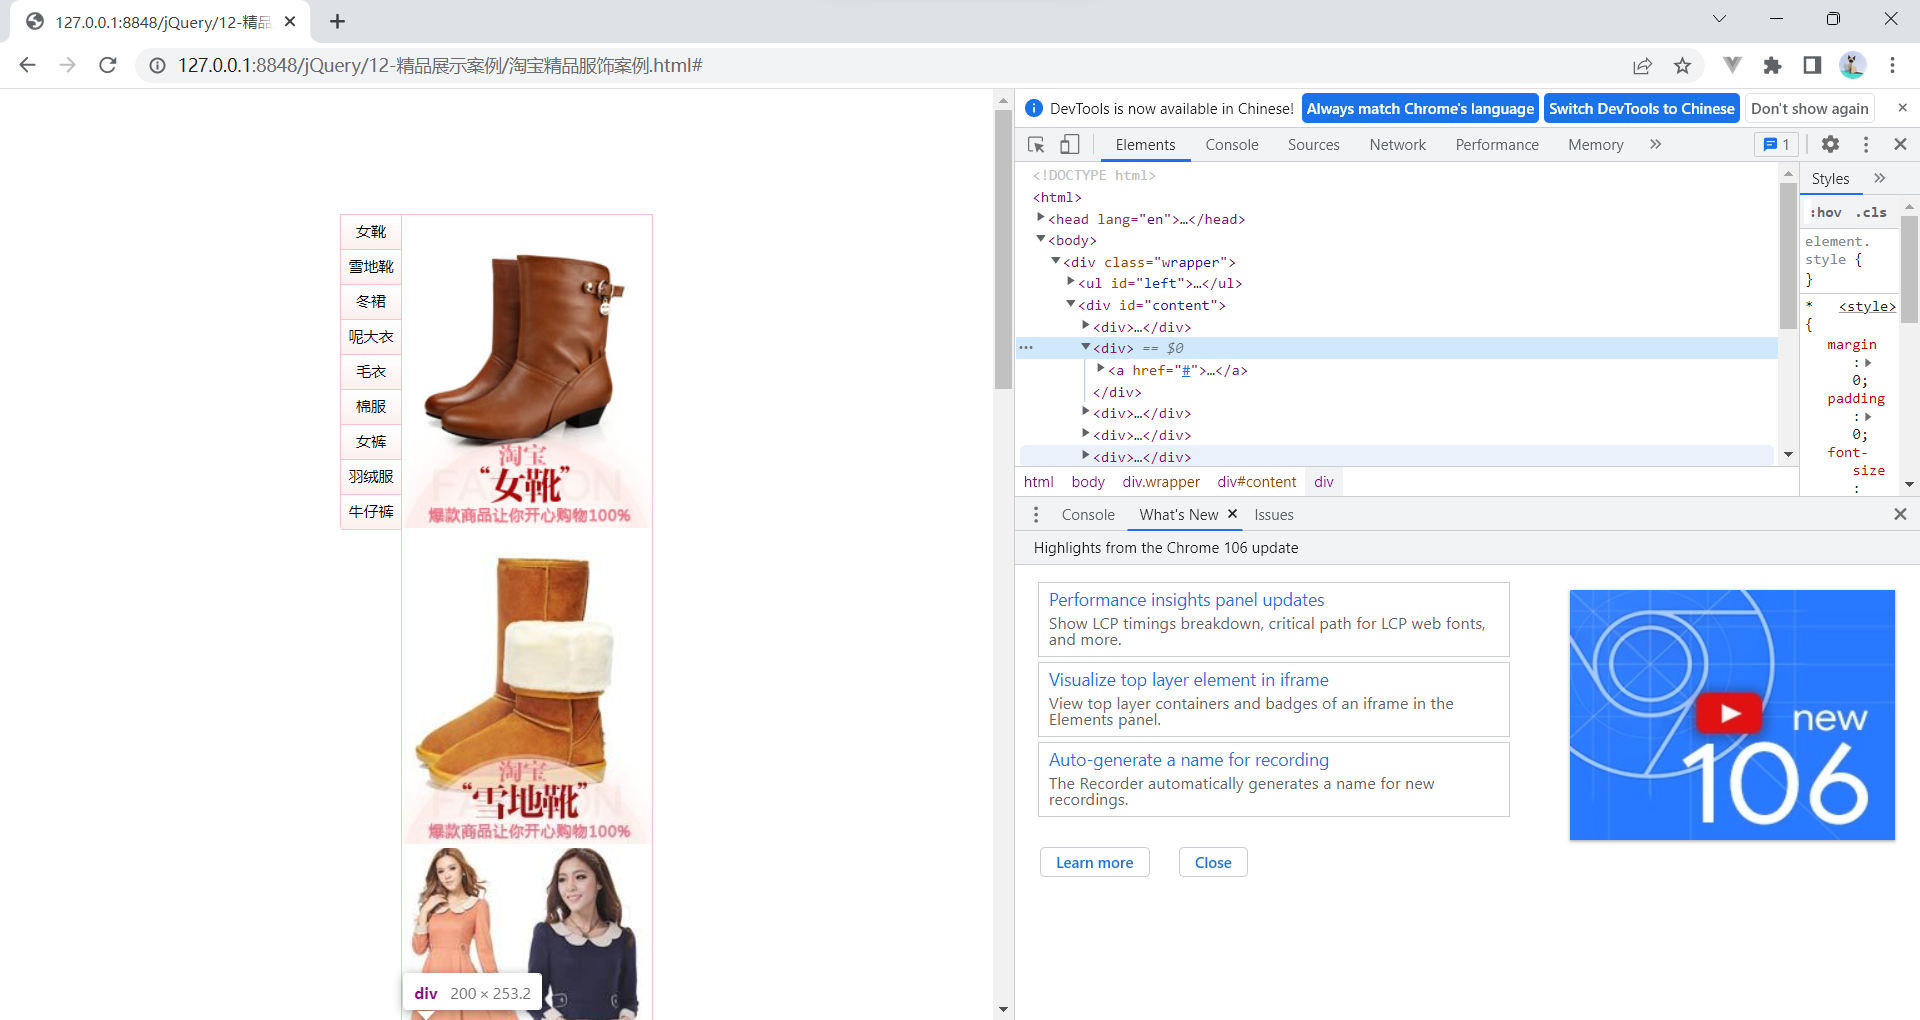
Task: Dismiss notice with Don't show again
Action: 1809,108
